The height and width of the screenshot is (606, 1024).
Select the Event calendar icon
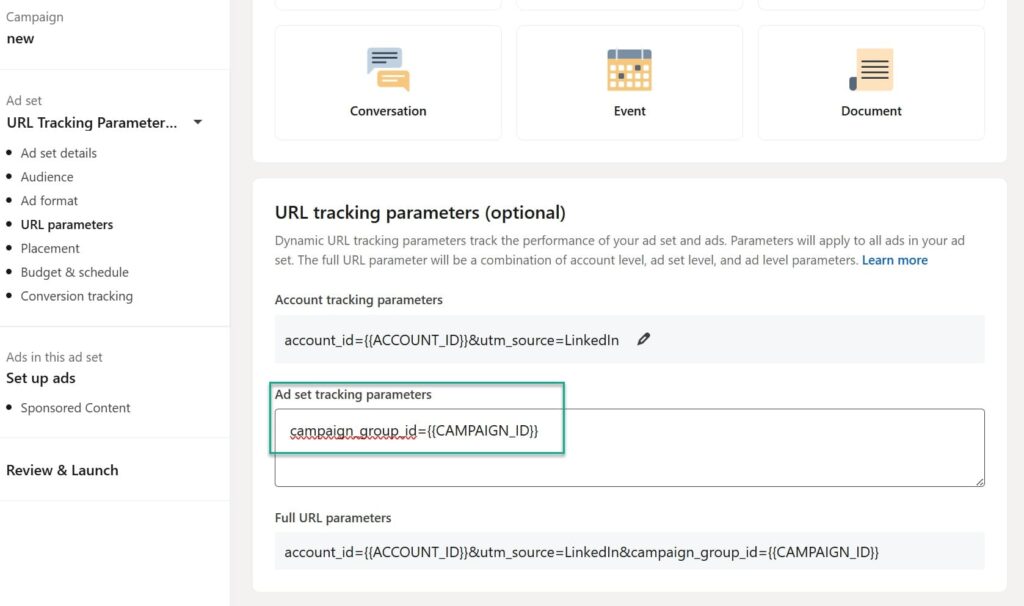point(629,69)
